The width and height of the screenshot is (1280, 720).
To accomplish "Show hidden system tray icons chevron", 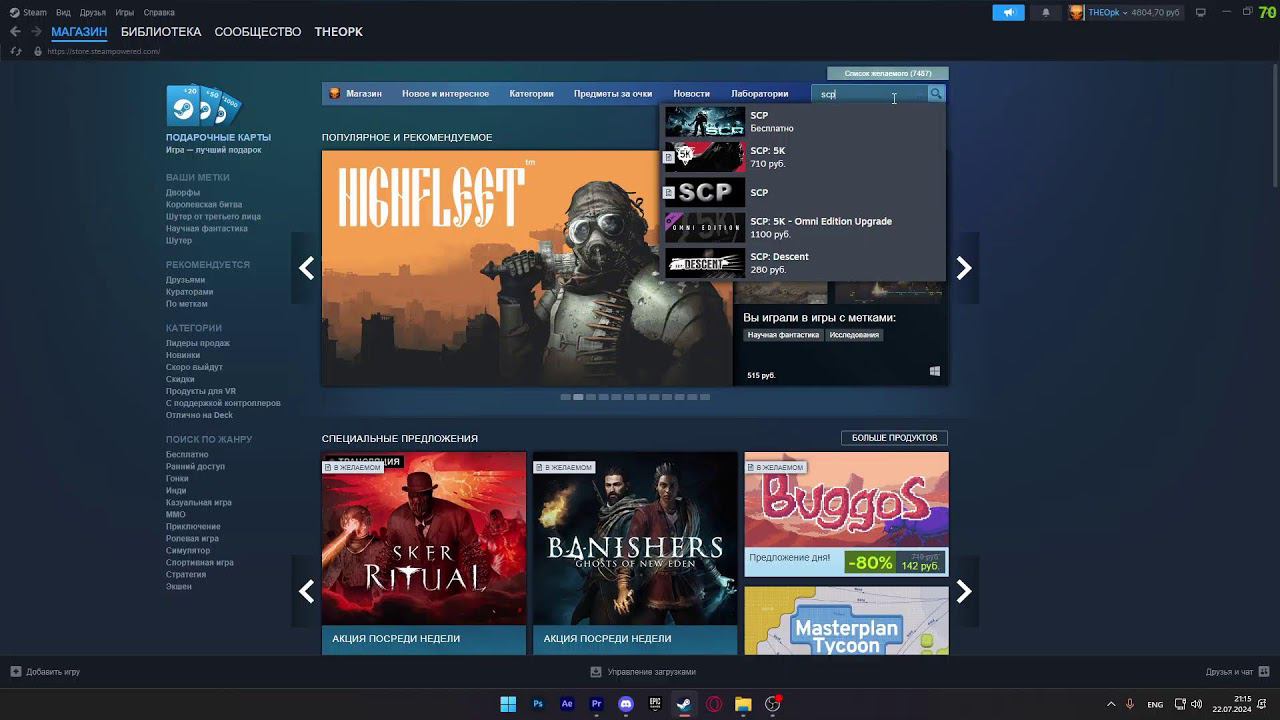I will tap(1110, 704).
